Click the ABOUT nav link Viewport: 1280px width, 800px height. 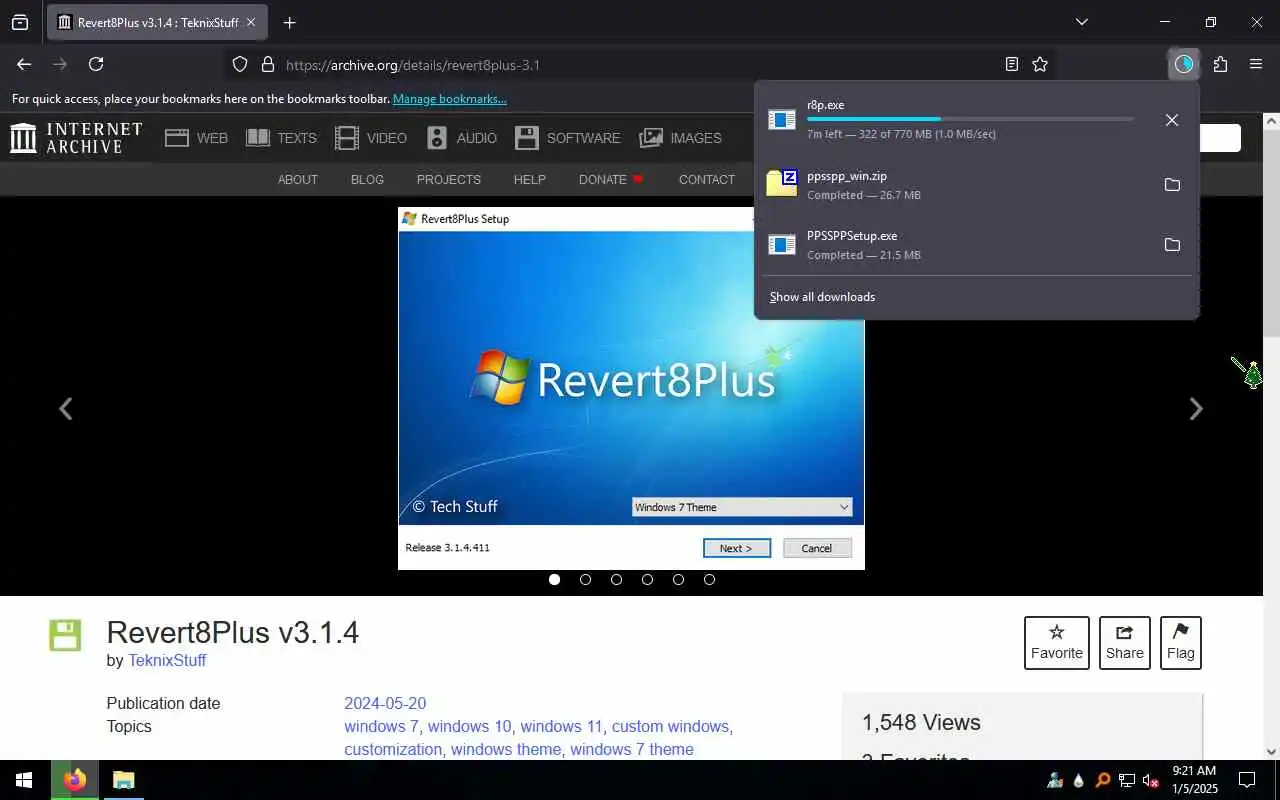(298, 180)
